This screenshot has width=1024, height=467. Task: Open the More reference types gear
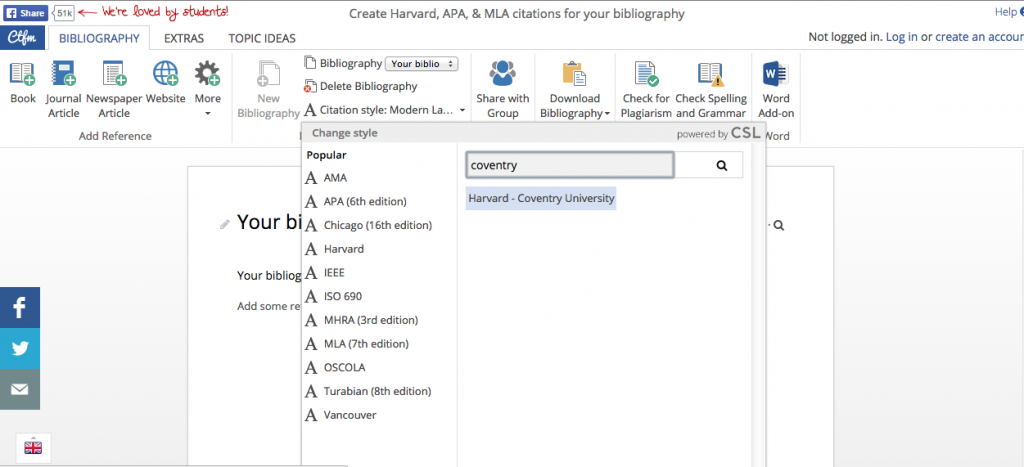(207, 89)
